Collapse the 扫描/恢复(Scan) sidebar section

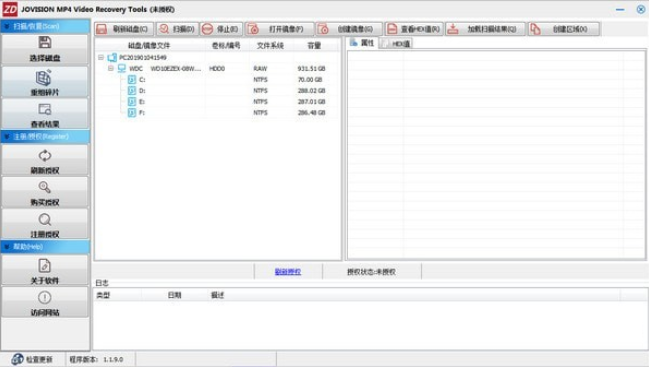tap(45, 26)
